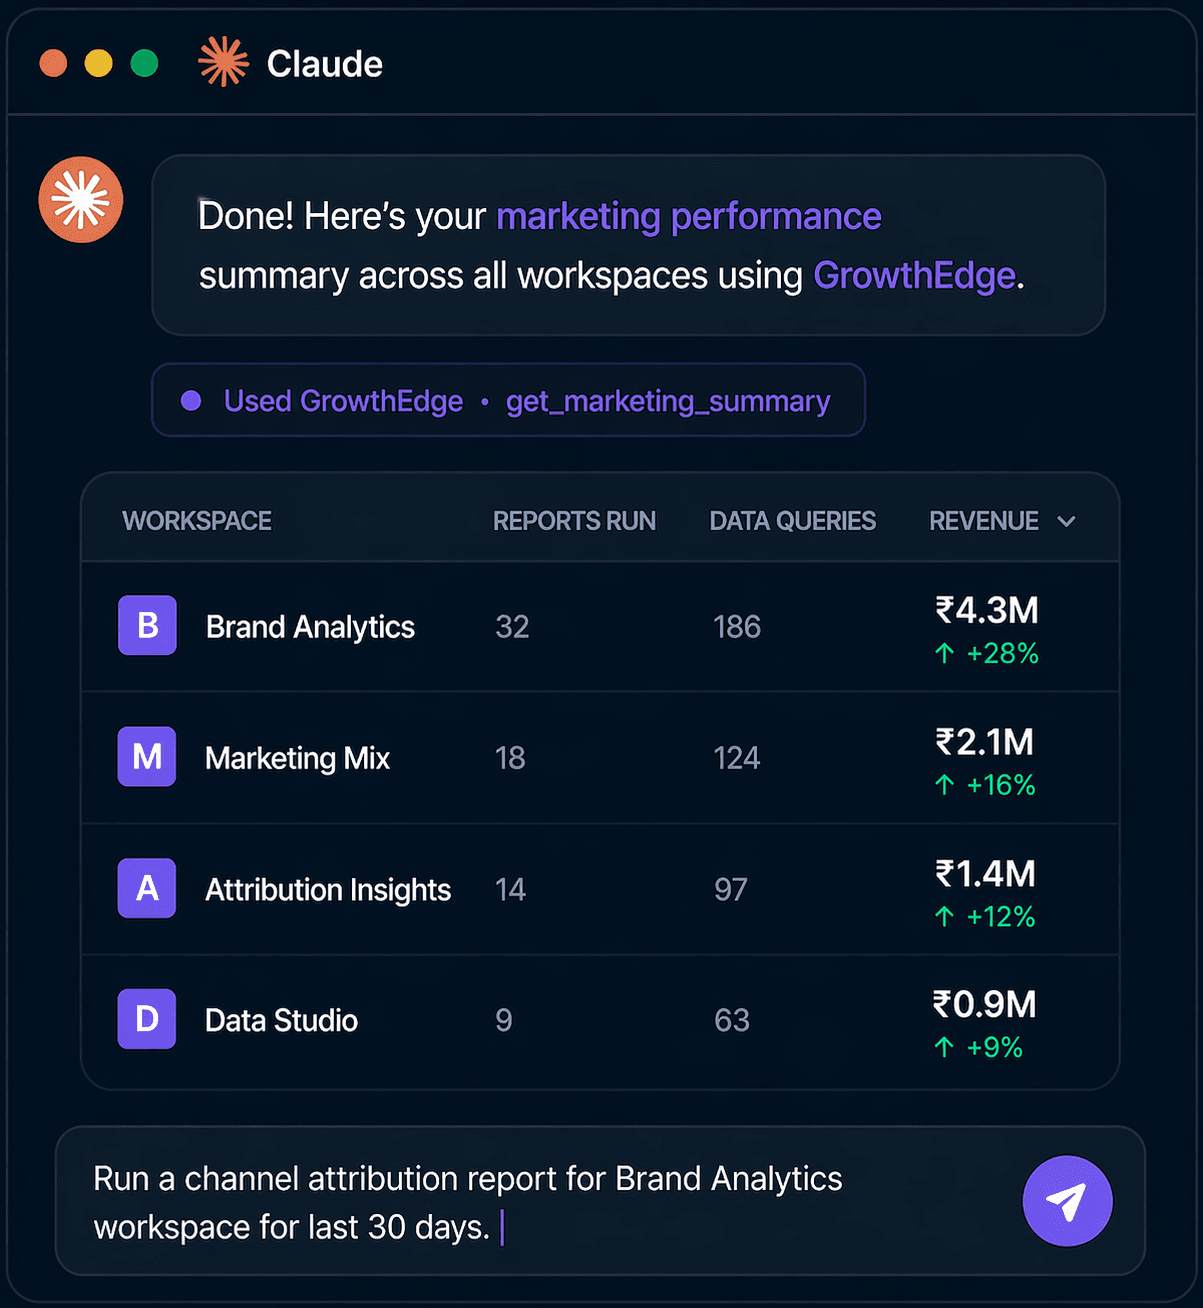Click the data queries value 97

click(x=731, y=889)
